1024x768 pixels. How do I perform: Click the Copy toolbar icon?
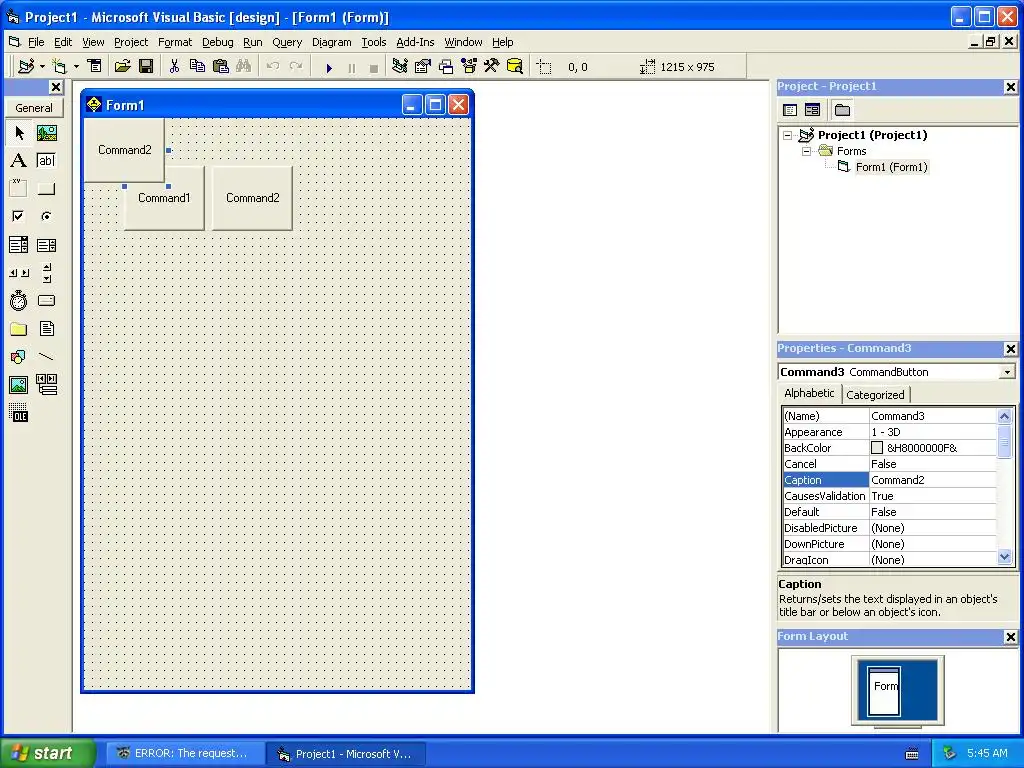point(197,67)
